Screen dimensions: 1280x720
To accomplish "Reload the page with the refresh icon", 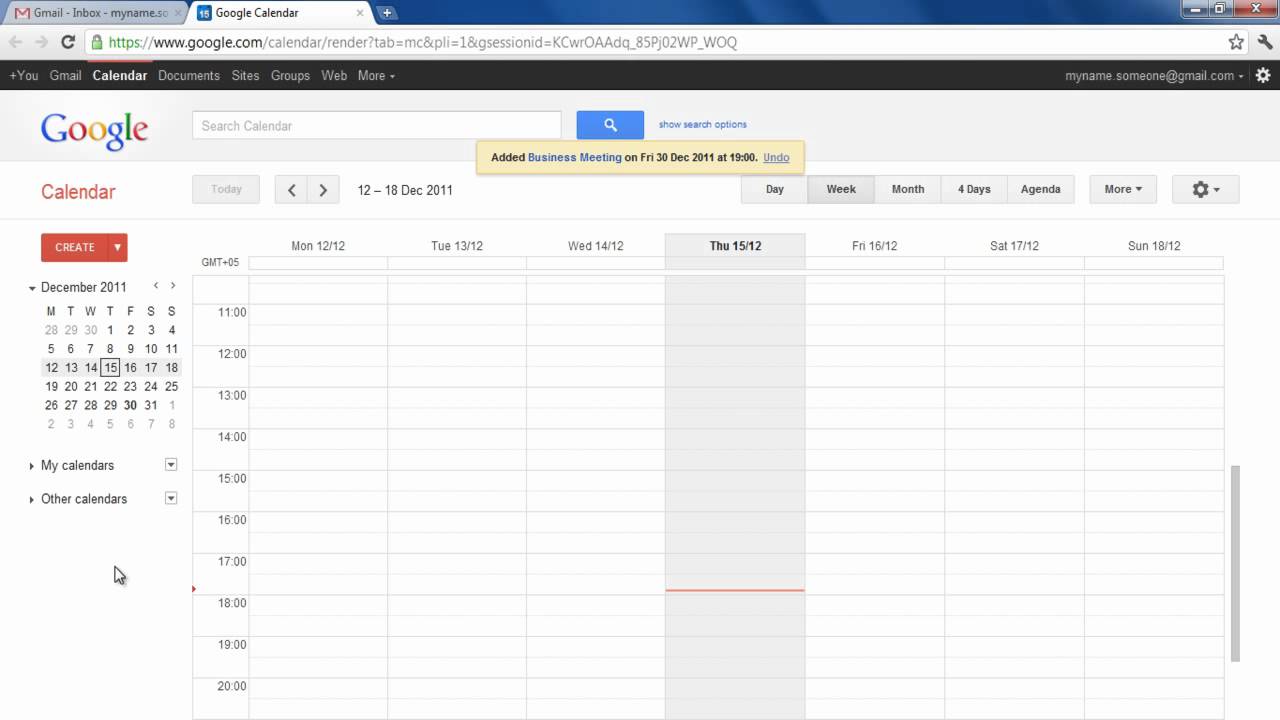I will click(x=67, y=42).
